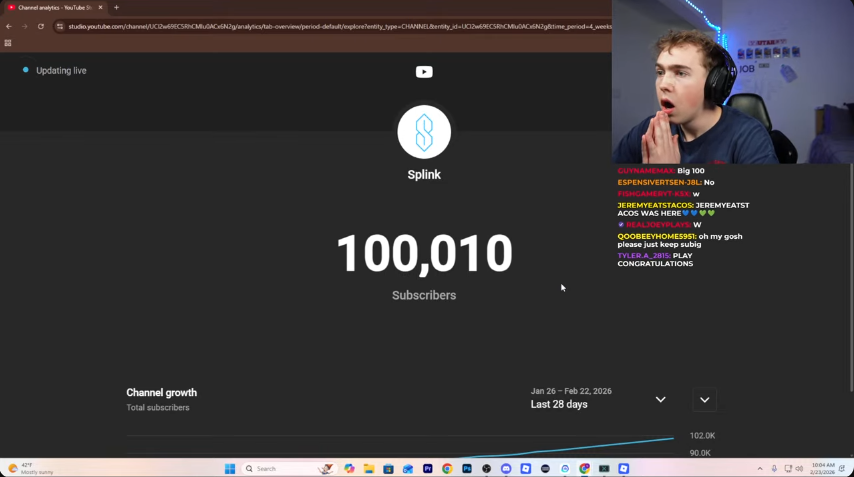Open a new browser tab with plus

(117, 8)
